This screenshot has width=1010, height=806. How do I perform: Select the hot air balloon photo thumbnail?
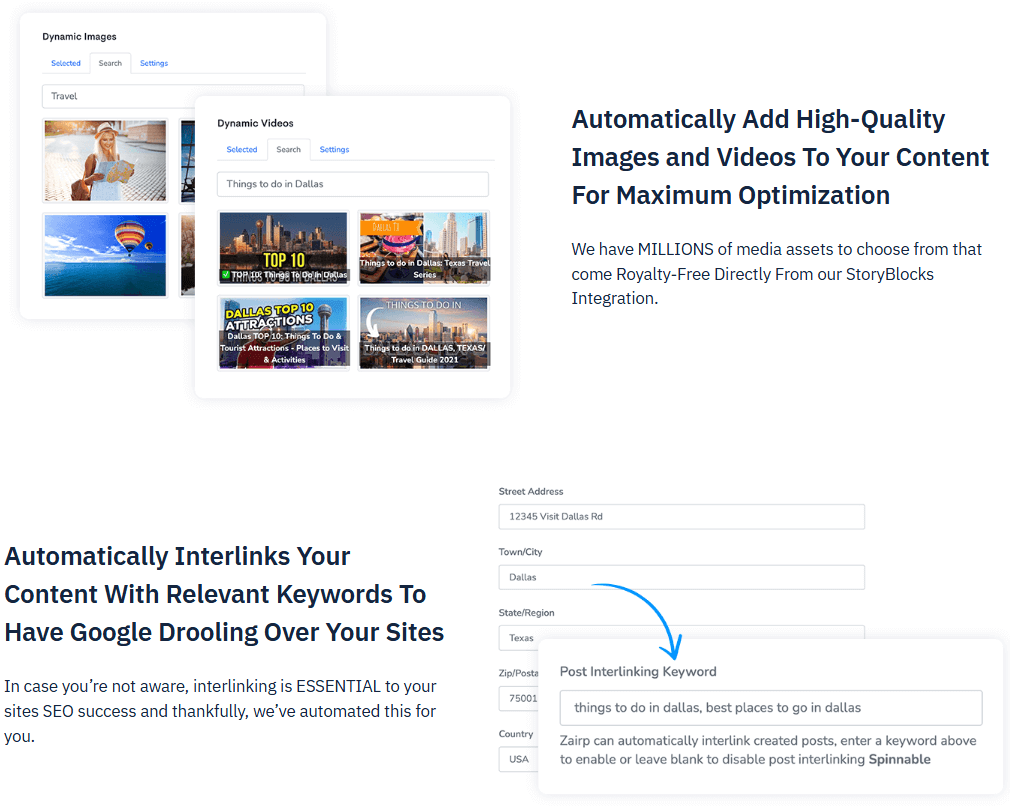tap(105, 255)
